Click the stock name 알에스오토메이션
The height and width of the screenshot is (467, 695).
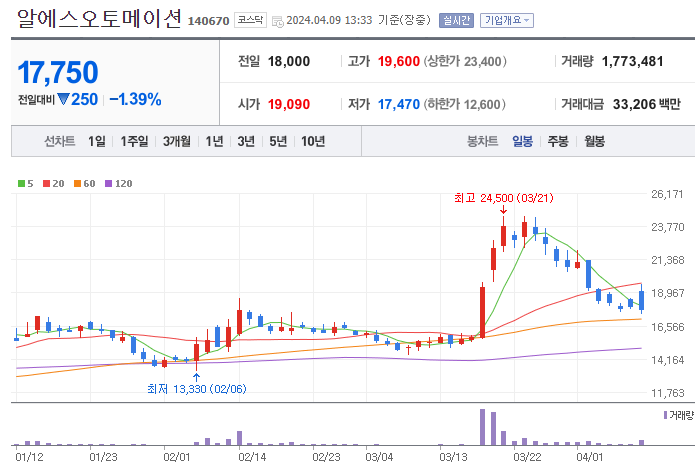(x=99, y=19)
